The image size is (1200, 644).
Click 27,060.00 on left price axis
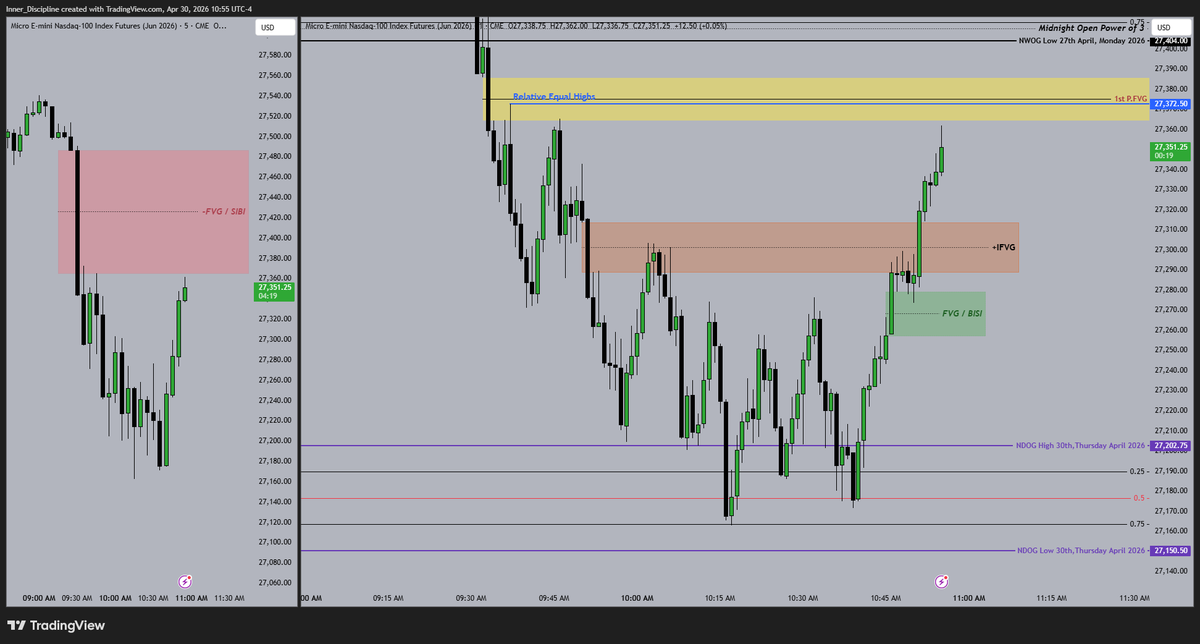click(274, 582)
